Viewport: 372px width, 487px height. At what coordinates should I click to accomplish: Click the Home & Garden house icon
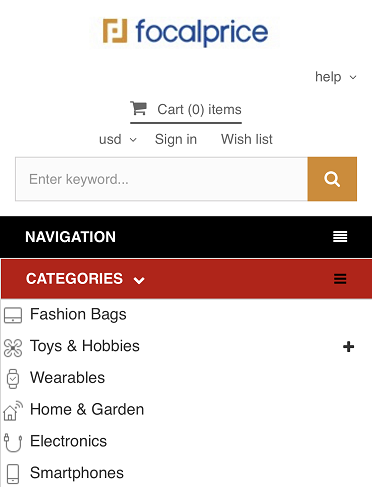(x=13, y=410)
